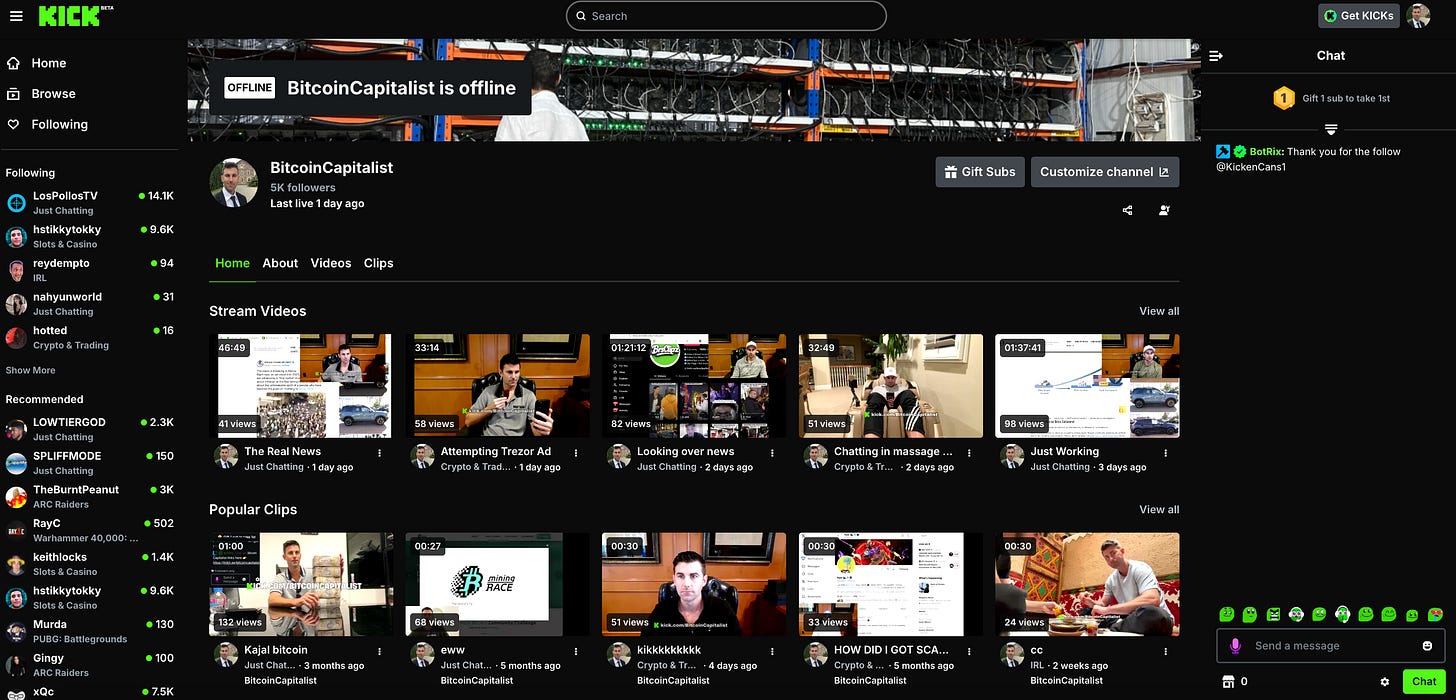Image resolution: width=1456 pixels, height=700 pixels.
Task: Switch to the About tab
Action: point(280,263)
